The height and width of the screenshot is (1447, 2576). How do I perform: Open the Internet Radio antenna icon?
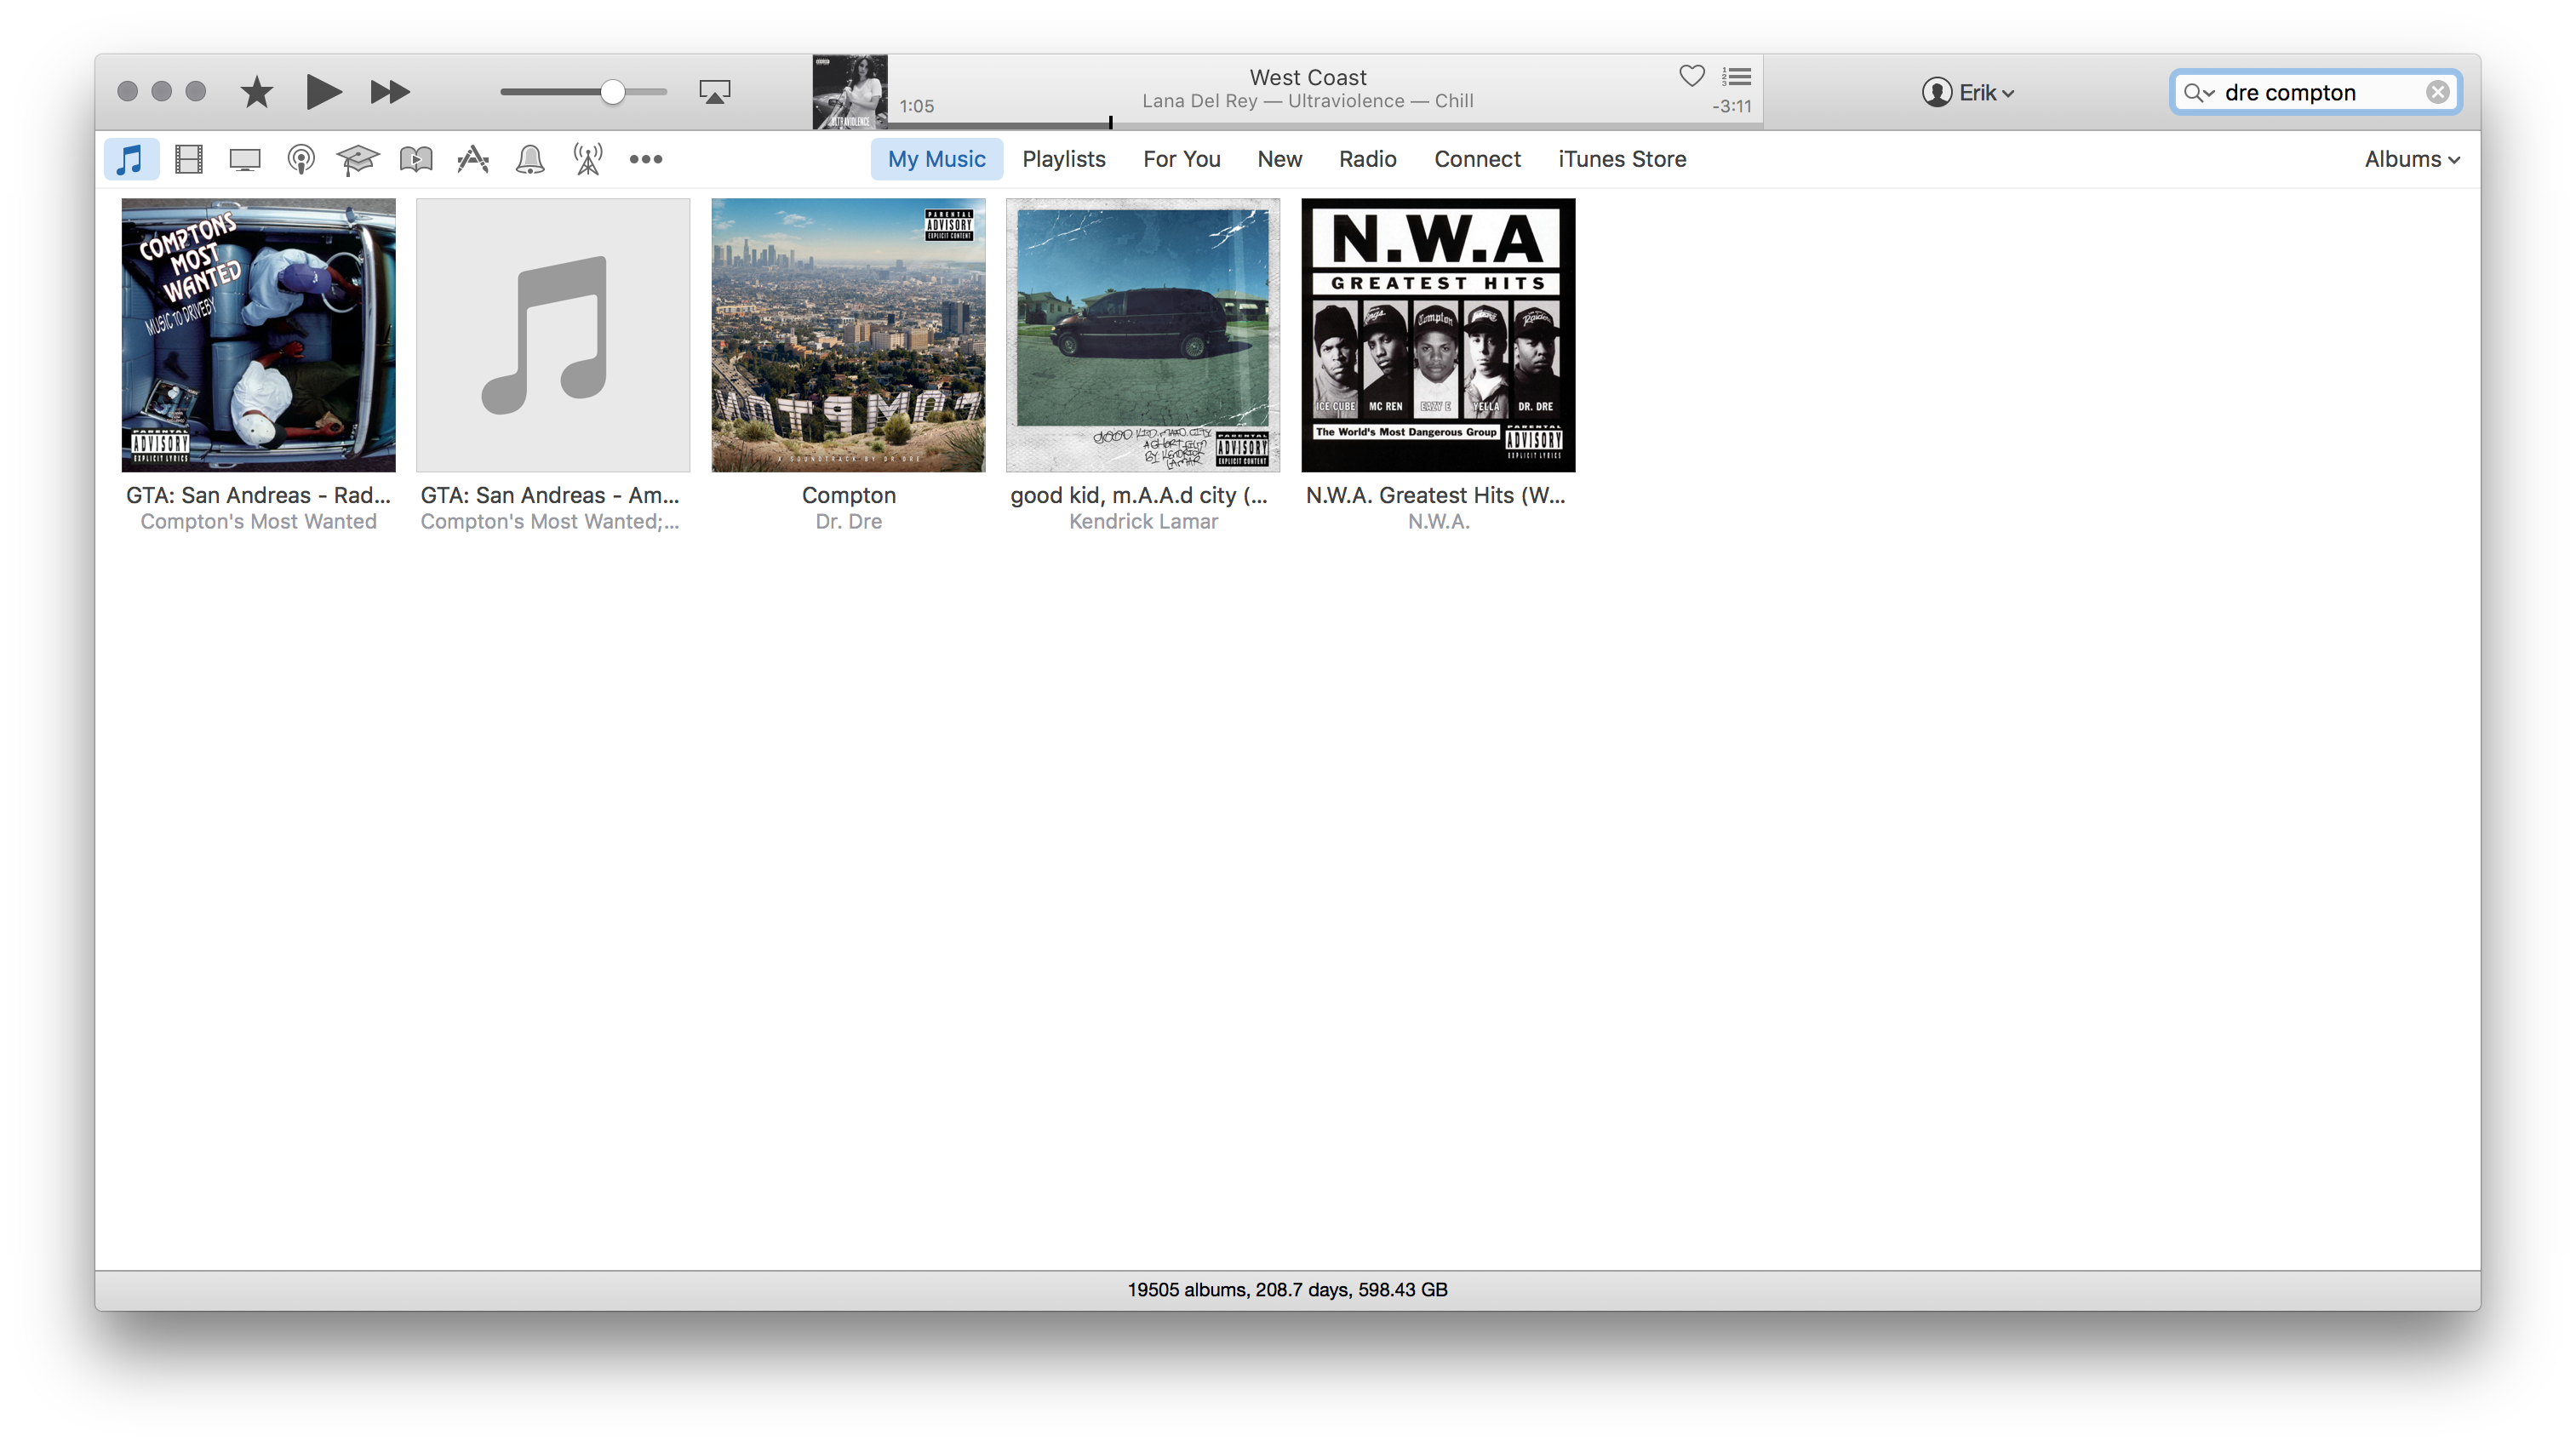point(588,159)
